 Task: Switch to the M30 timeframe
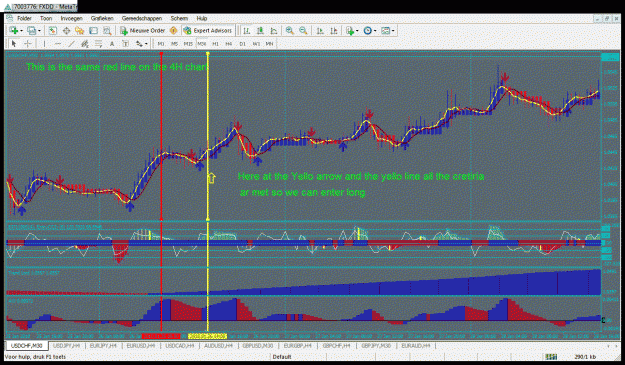(202, 44)
